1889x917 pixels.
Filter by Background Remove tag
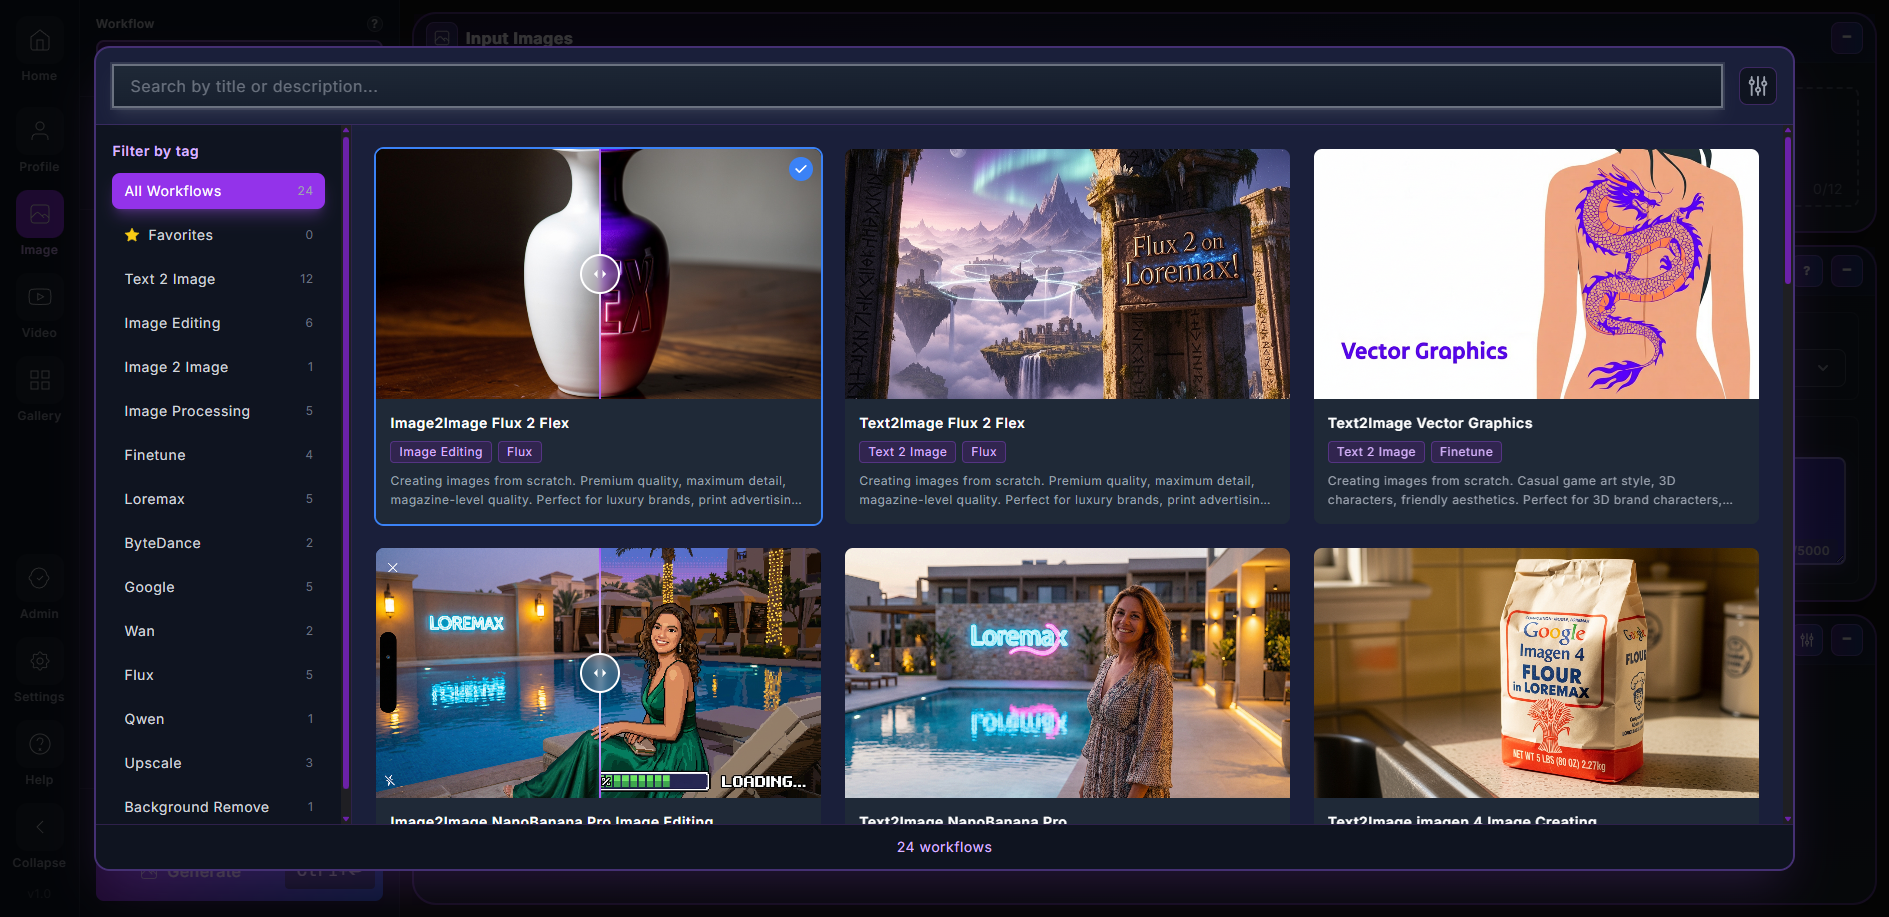click(x=218, y=807)
